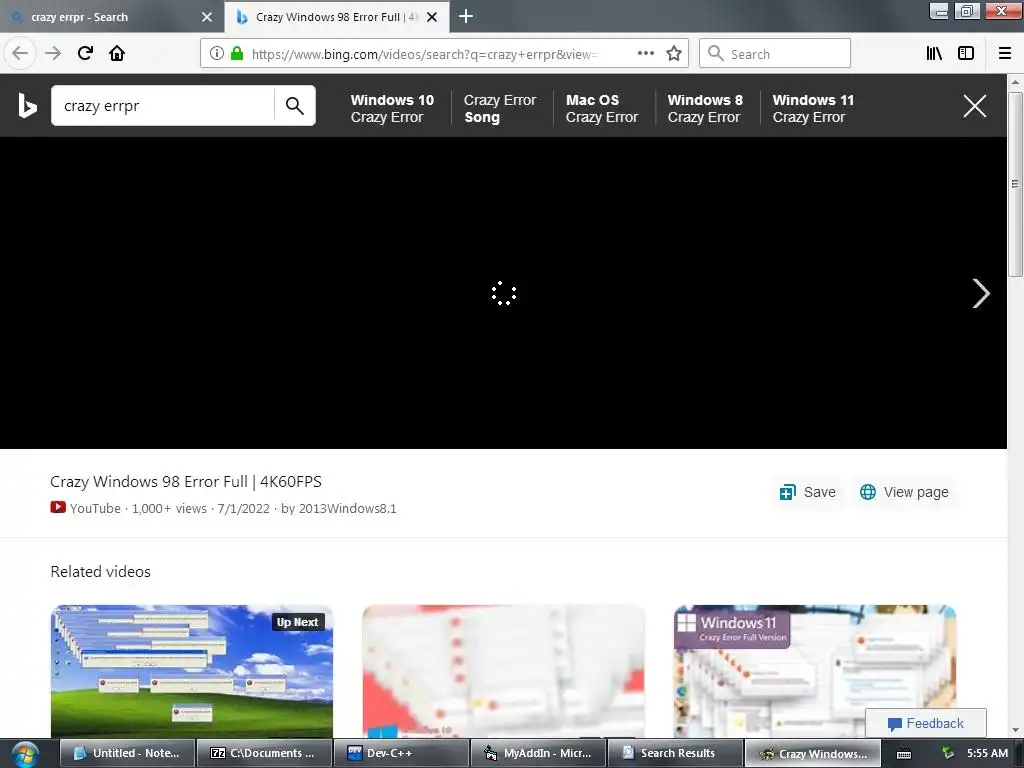Click the Bing logo

(27, 106)
